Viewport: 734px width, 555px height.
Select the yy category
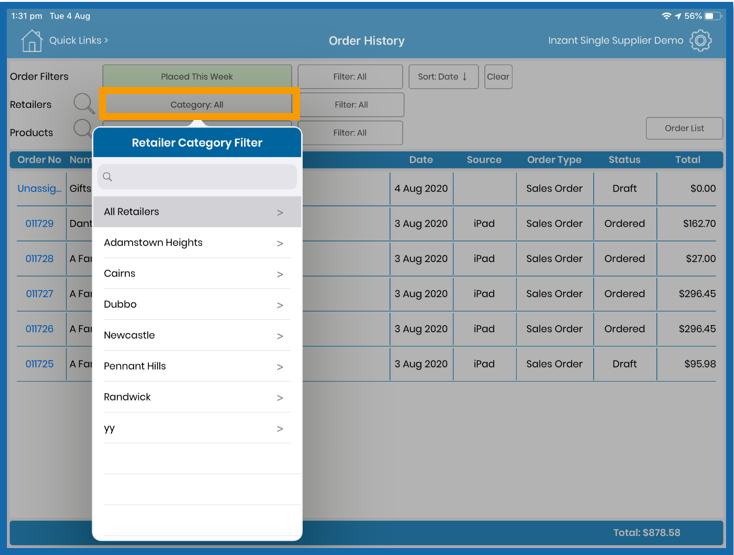tap(197, 428)
